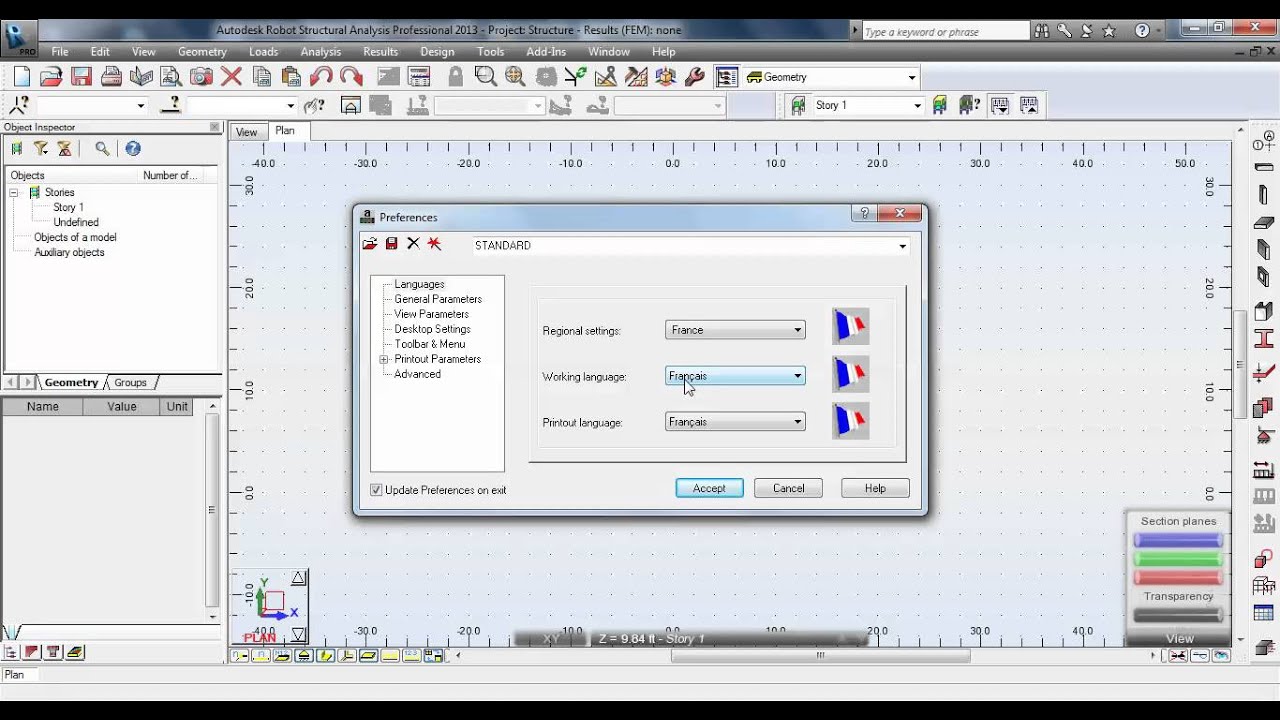The width and height of the screenshot is (1280, 720).
Task: Click the Cancel button
Action: pos(788,488)
